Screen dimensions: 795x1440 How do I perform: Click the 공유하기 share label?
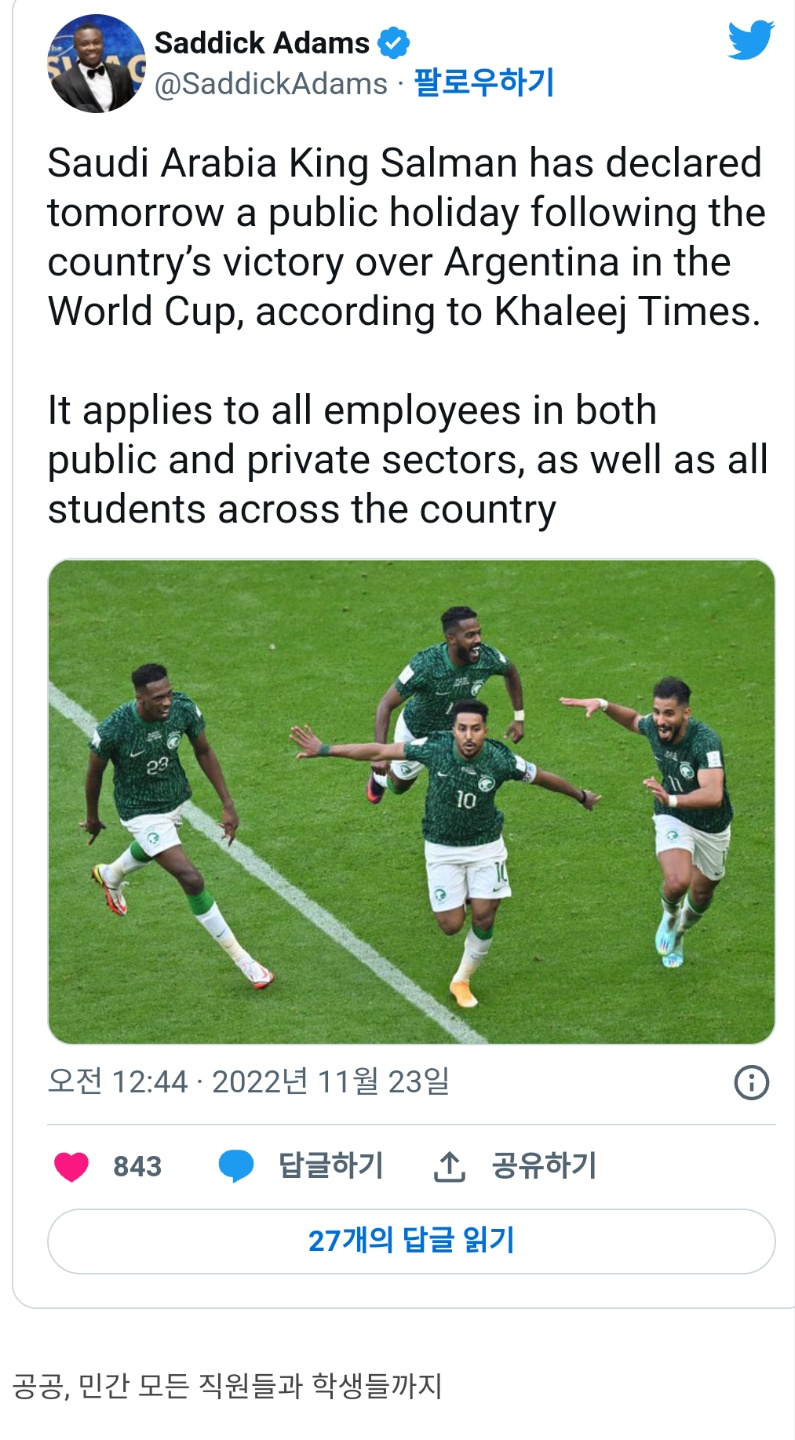(543, 1165)
